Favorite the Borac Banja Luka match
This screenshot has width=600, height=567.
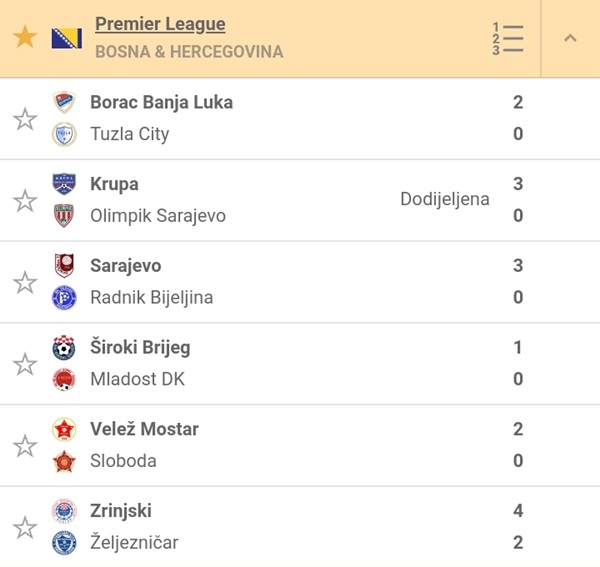coord(25,119)
